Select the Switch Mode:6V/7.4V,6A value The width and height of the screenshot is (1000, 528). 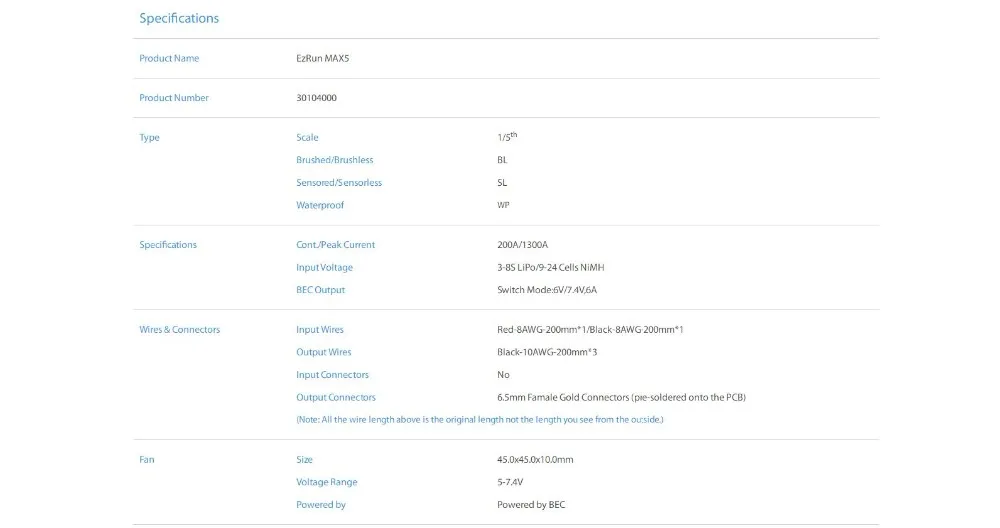click(x=547, y=290)
